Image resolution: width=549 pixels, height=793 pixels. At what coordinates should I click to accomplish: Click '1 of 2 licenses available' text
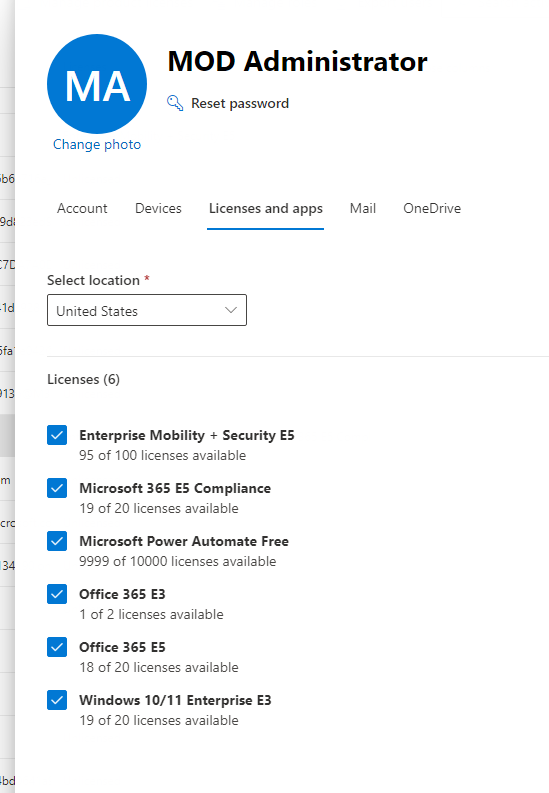click(151, 614)
